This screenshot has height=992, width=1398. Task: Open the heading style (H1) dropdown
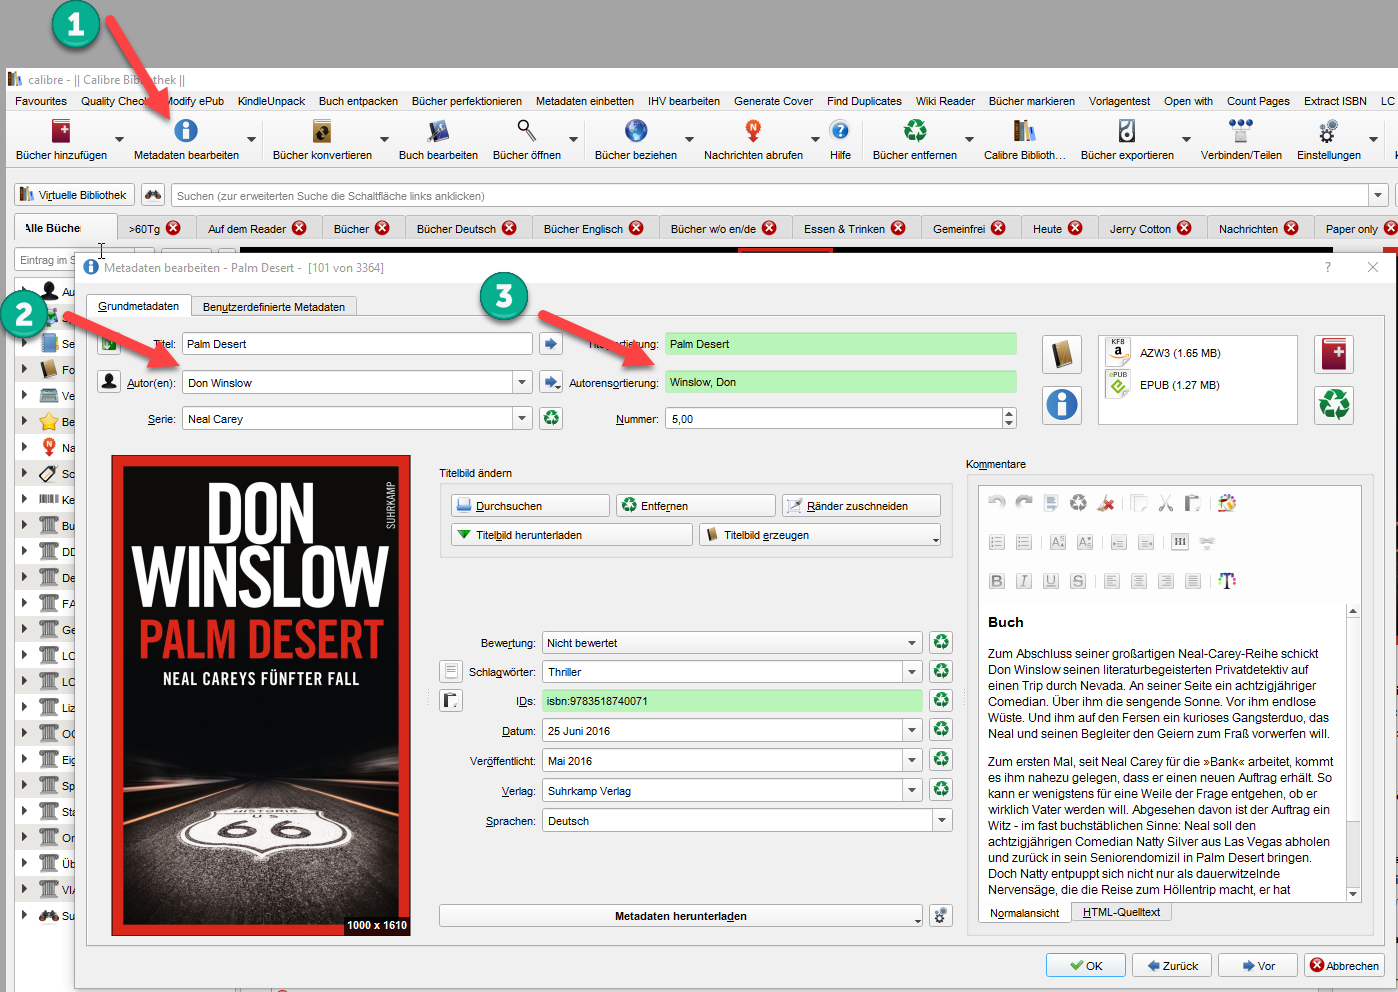[x=1180, y=542]
